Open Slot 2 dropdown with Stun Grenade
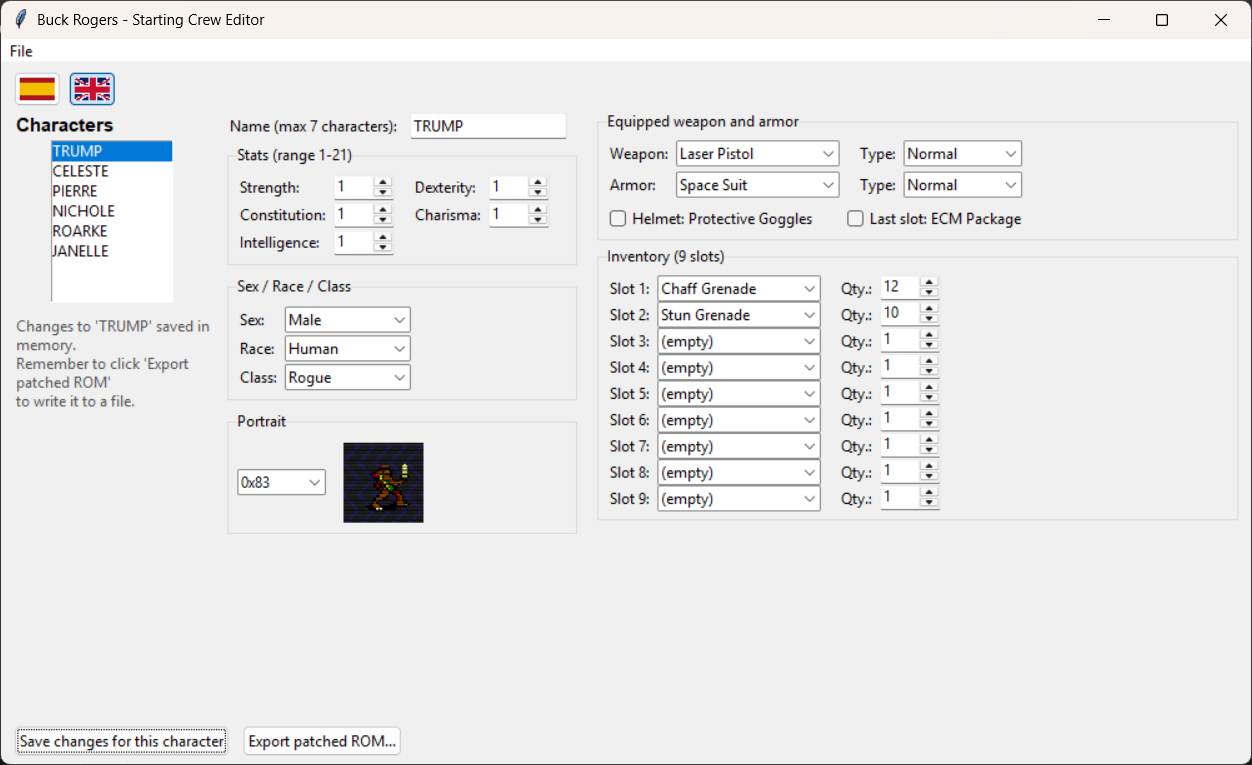 (x=739, y=315)
